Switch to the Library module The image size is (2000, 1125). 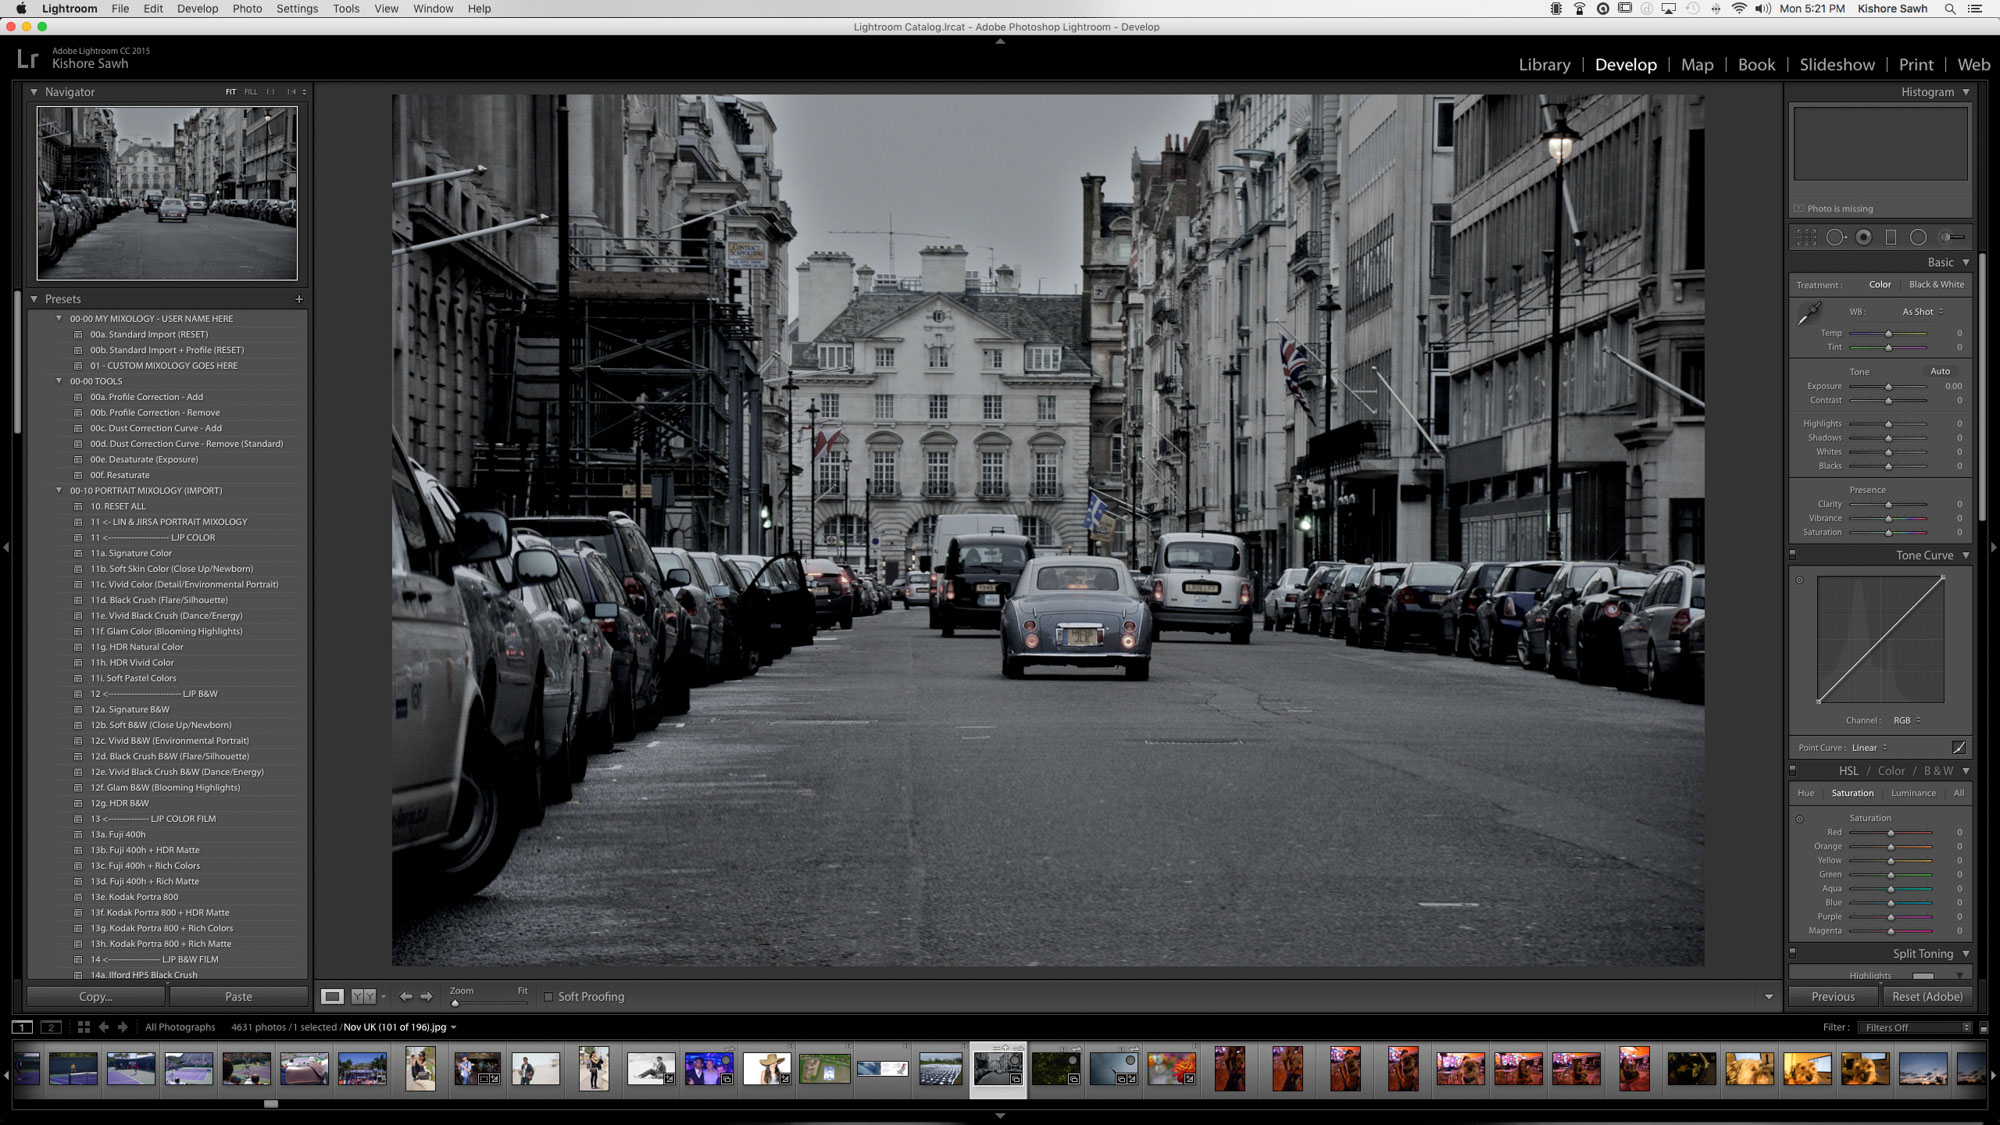1543,64
